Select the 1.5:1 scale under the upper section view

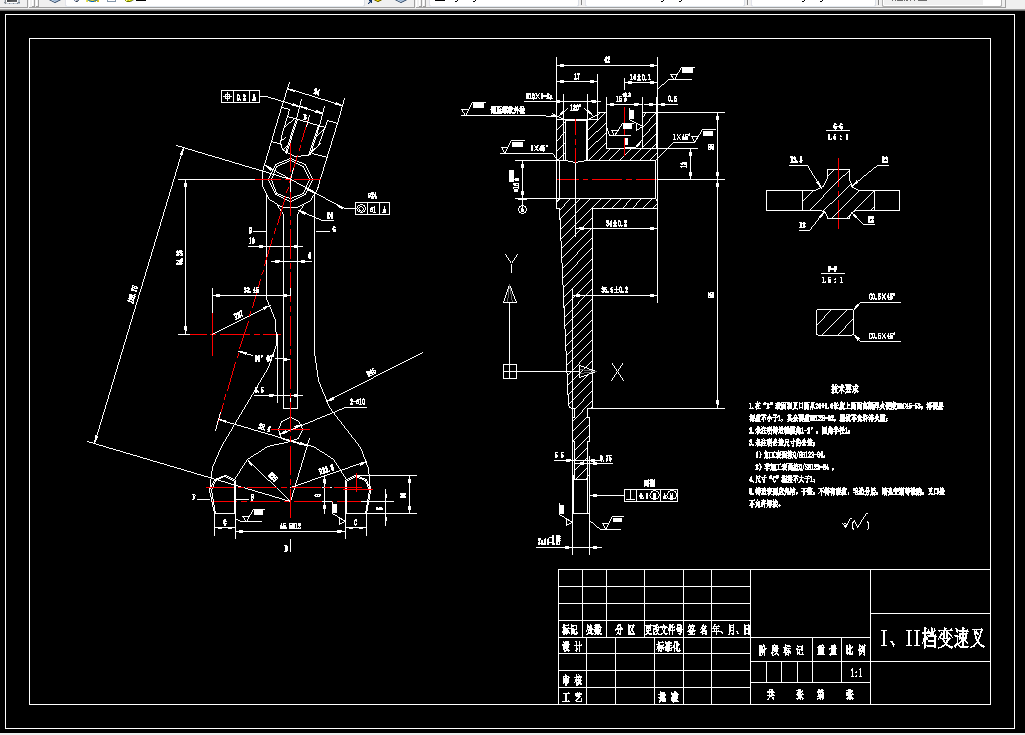(x=838, y=137)
